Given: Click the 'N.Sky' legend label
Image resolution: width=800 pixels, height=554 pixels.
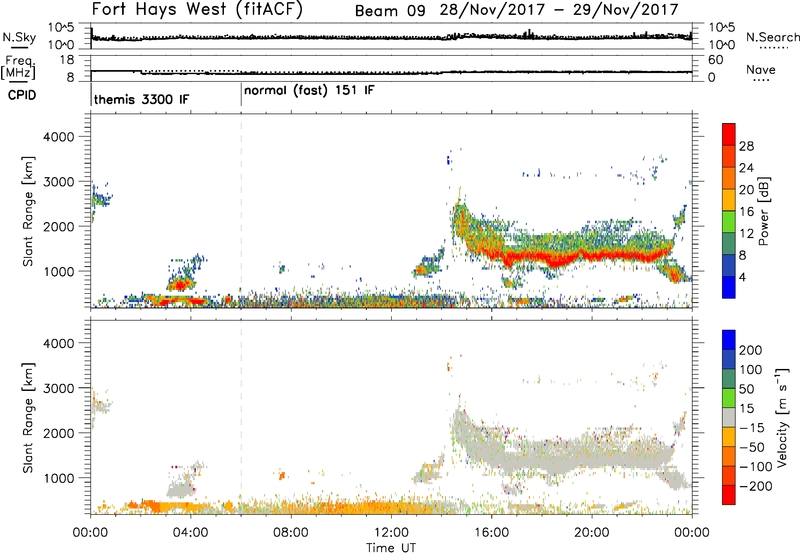Looking at the screenshot, I should (19, 38).
